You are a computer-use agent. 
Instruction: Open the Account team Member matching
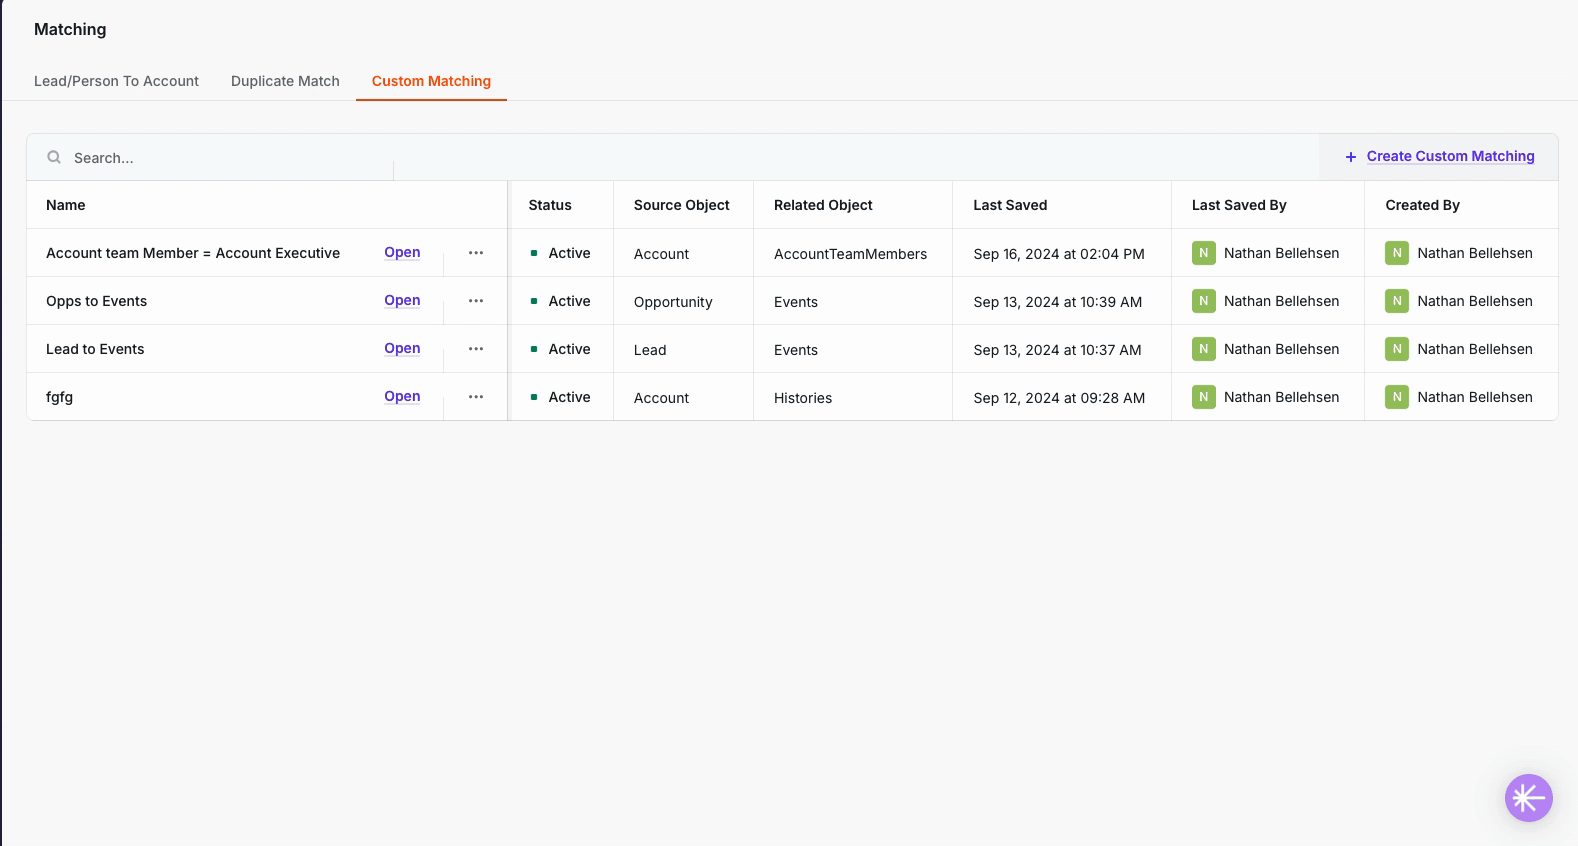coord(402,252)
